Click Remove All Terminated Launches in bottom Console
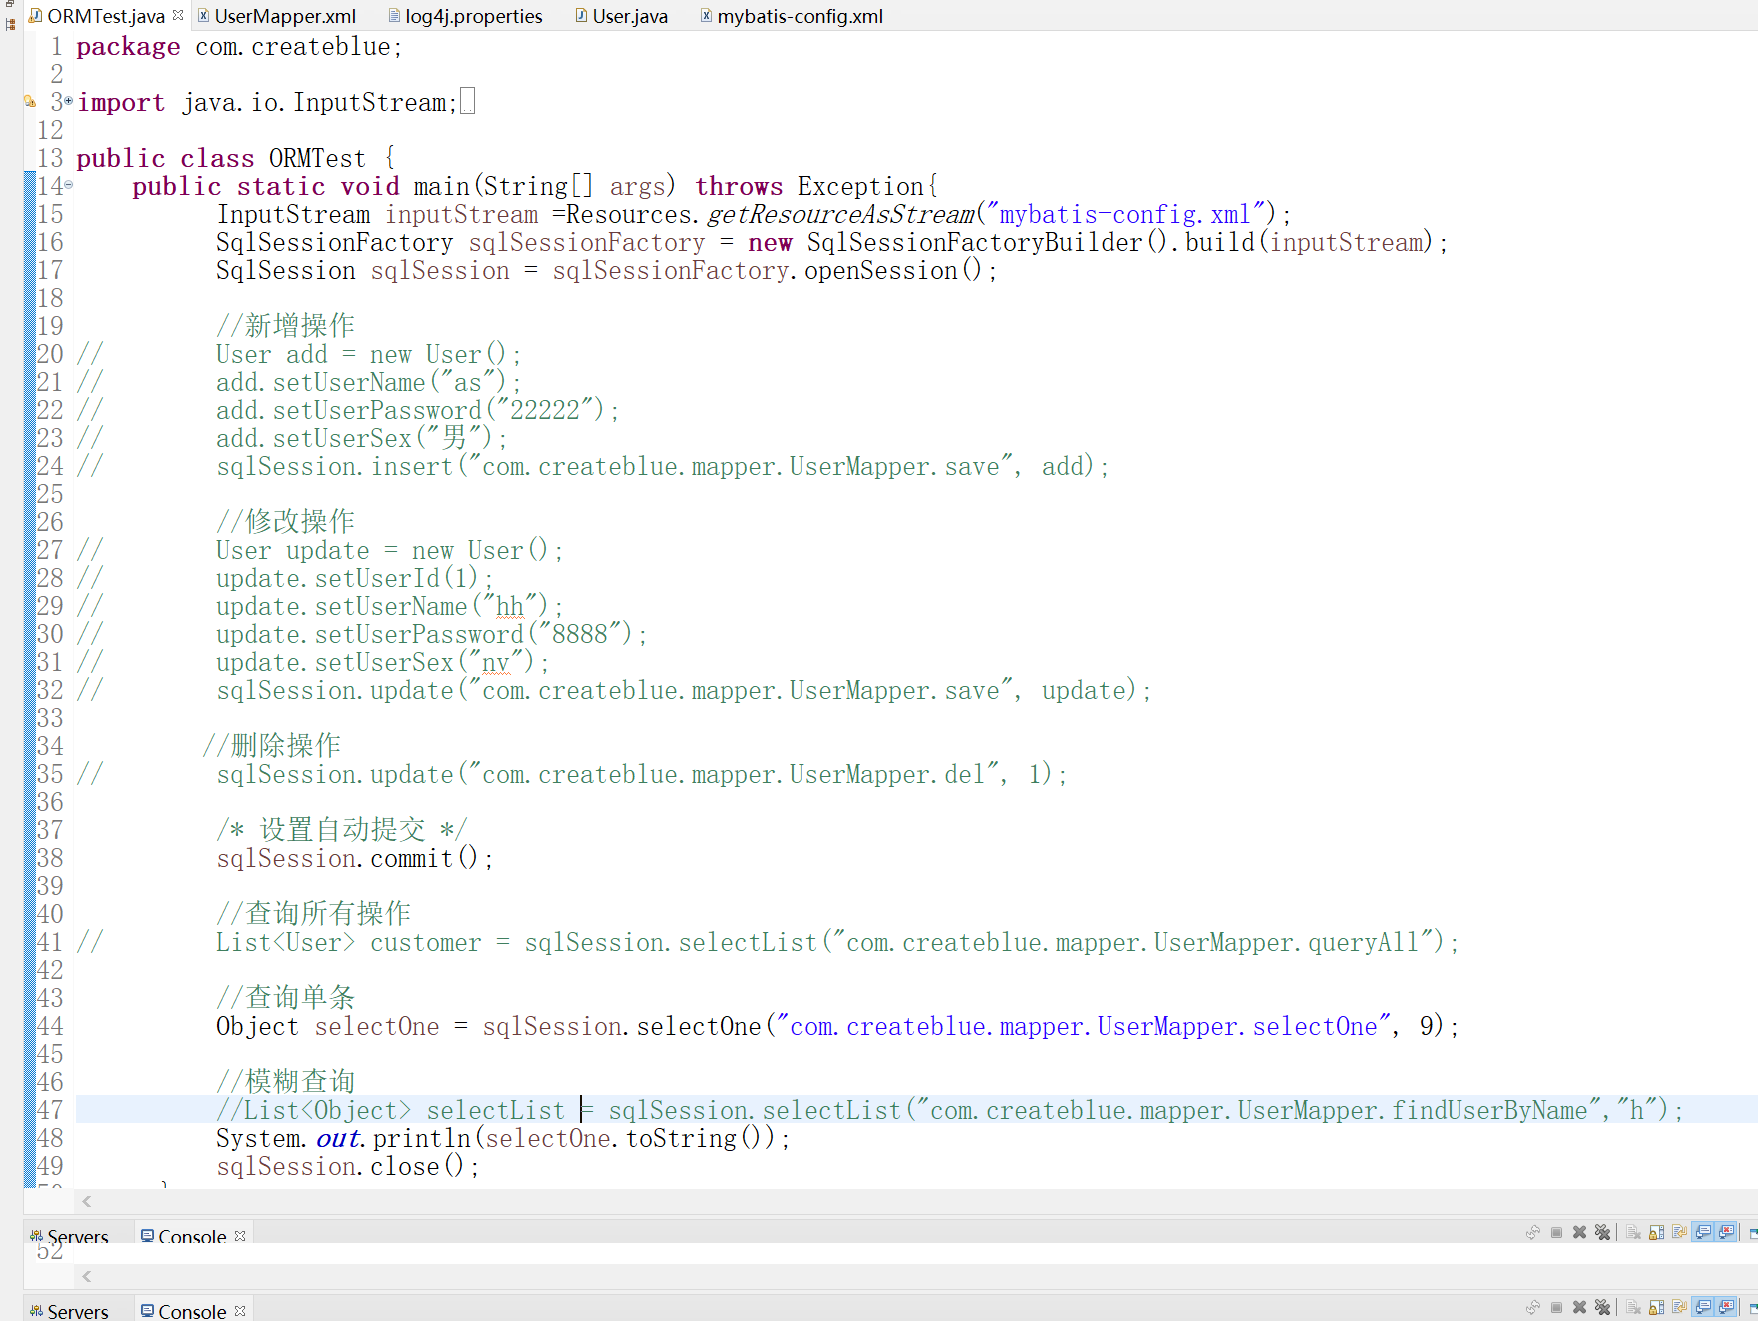 1602,1307
